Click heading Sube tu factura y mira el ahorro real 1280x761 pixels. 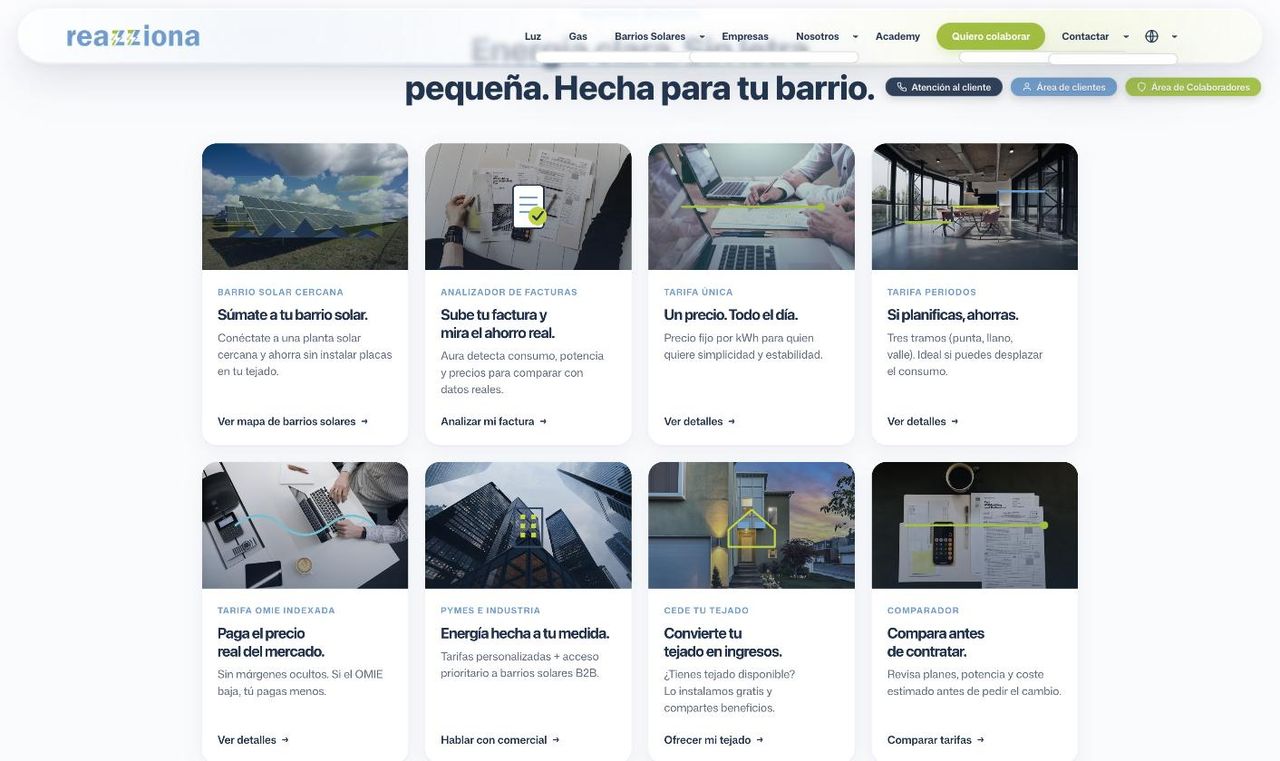(x=497, y=323)
